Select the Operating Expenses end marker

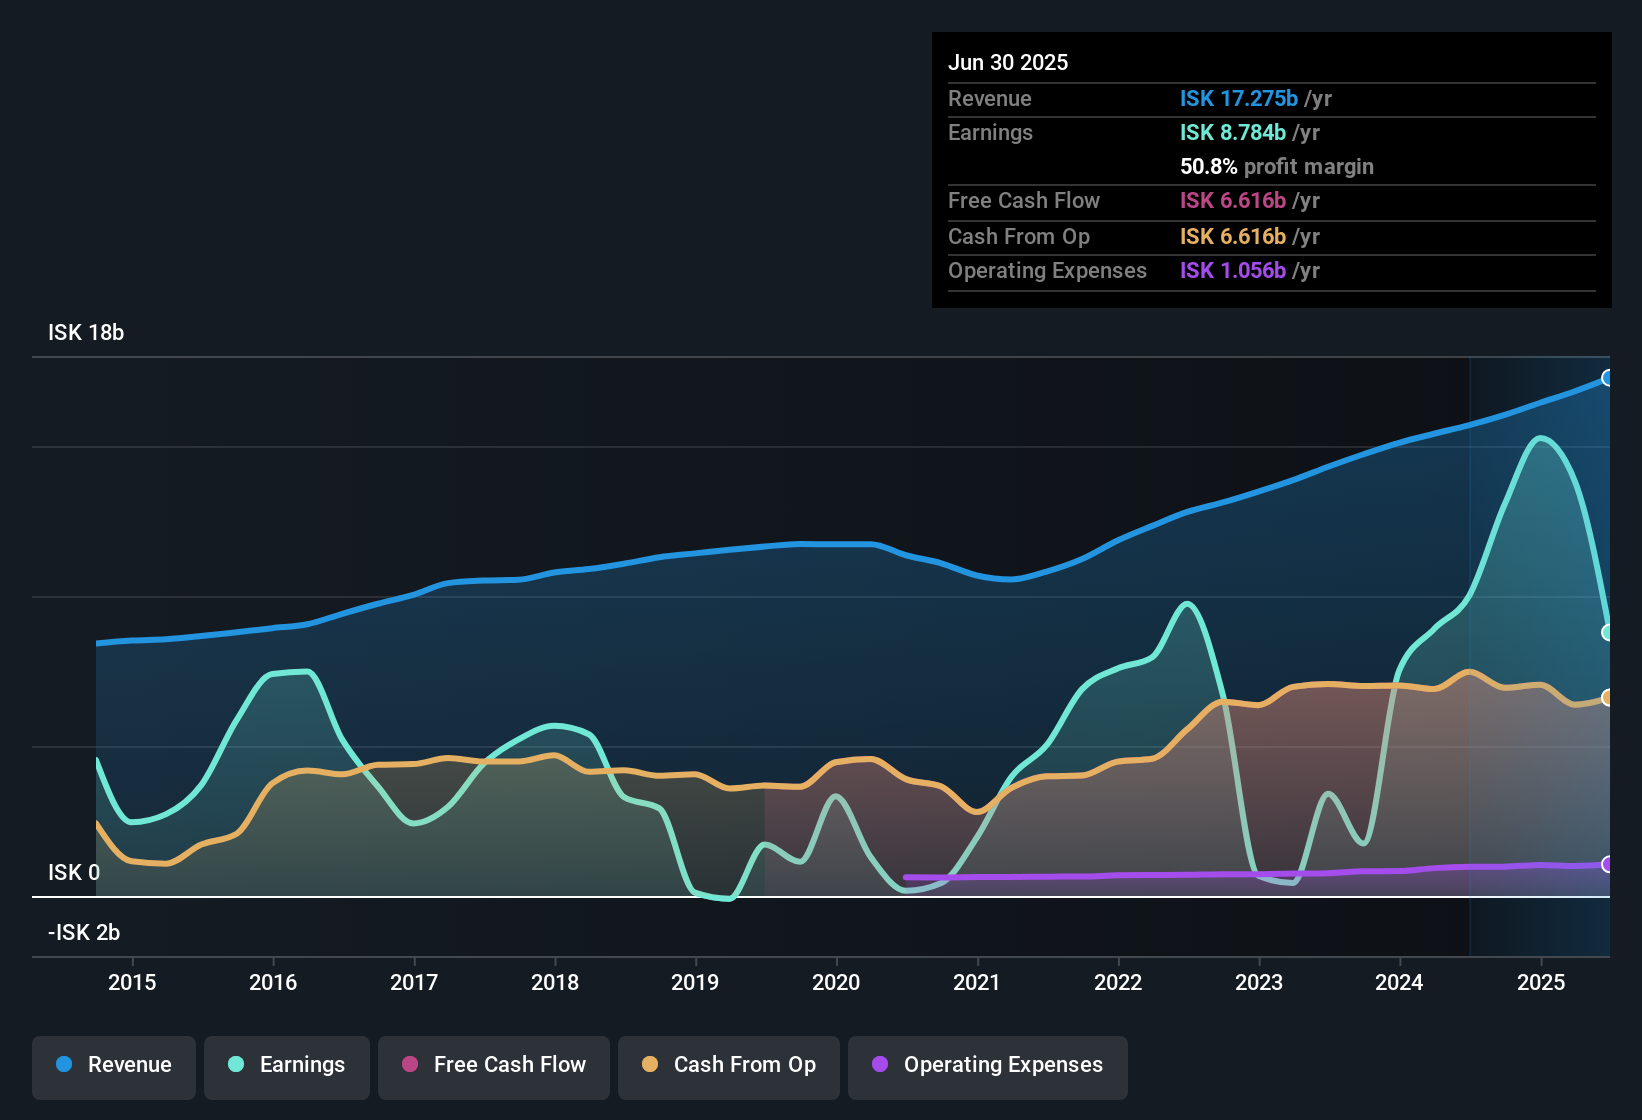point(1608,864)
